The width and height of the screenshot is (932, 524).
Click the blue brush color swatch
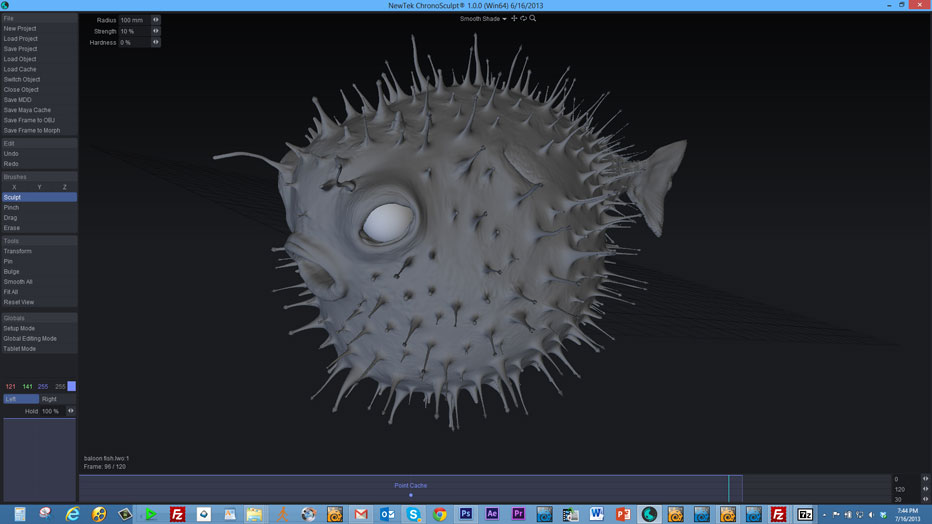tap(72, 386)
